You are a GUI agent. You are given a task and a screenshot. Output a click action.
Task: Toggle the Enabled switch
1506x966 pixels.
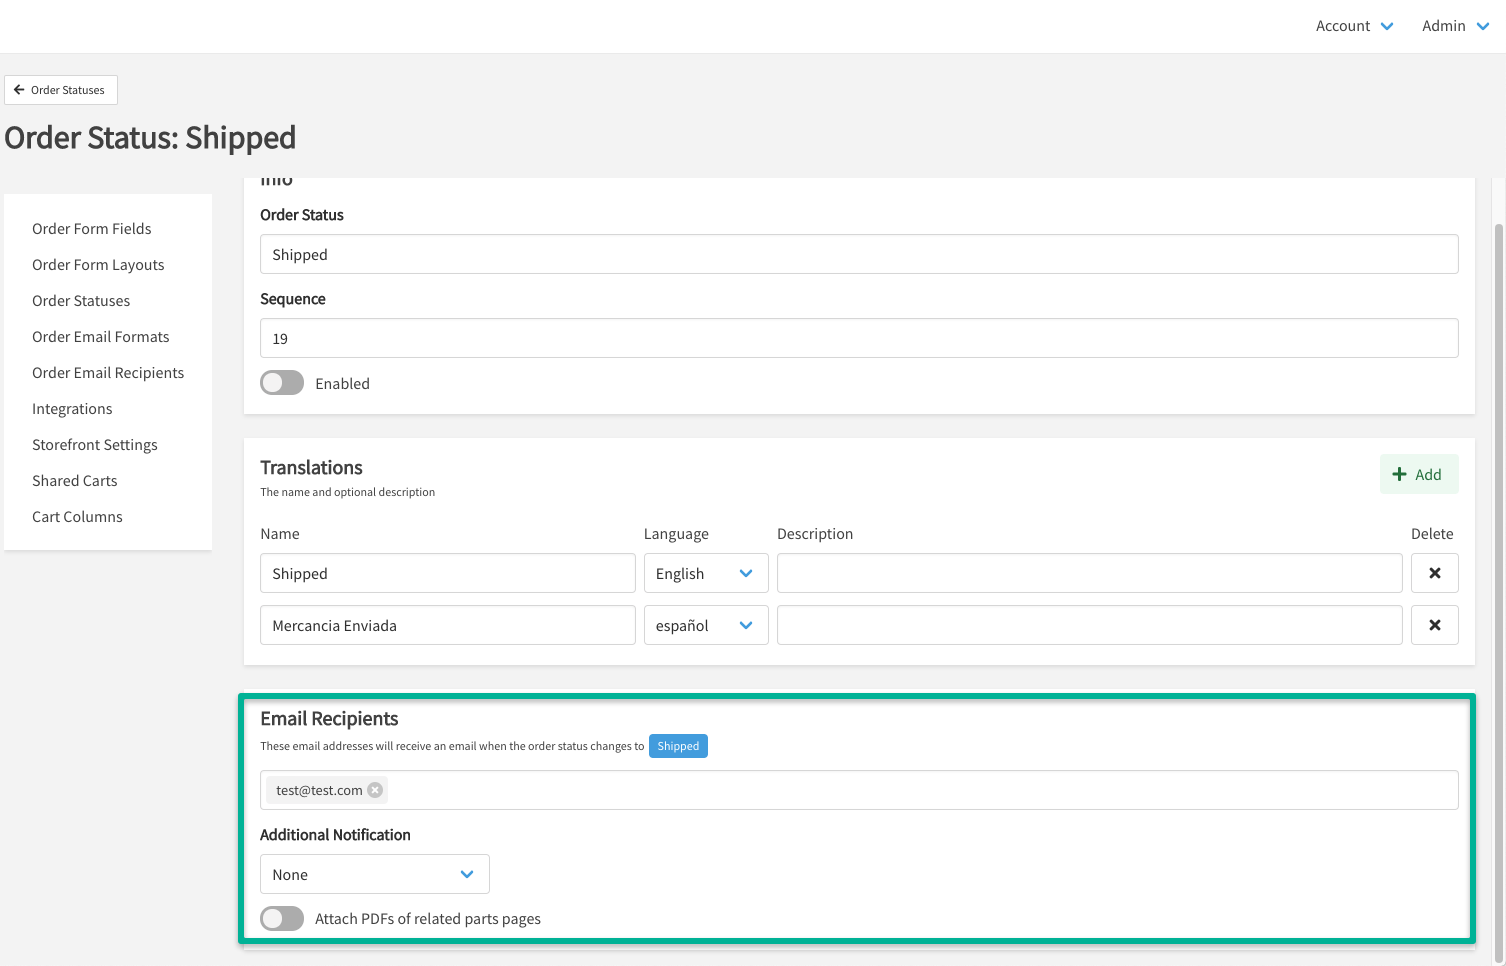click(282, 383)
